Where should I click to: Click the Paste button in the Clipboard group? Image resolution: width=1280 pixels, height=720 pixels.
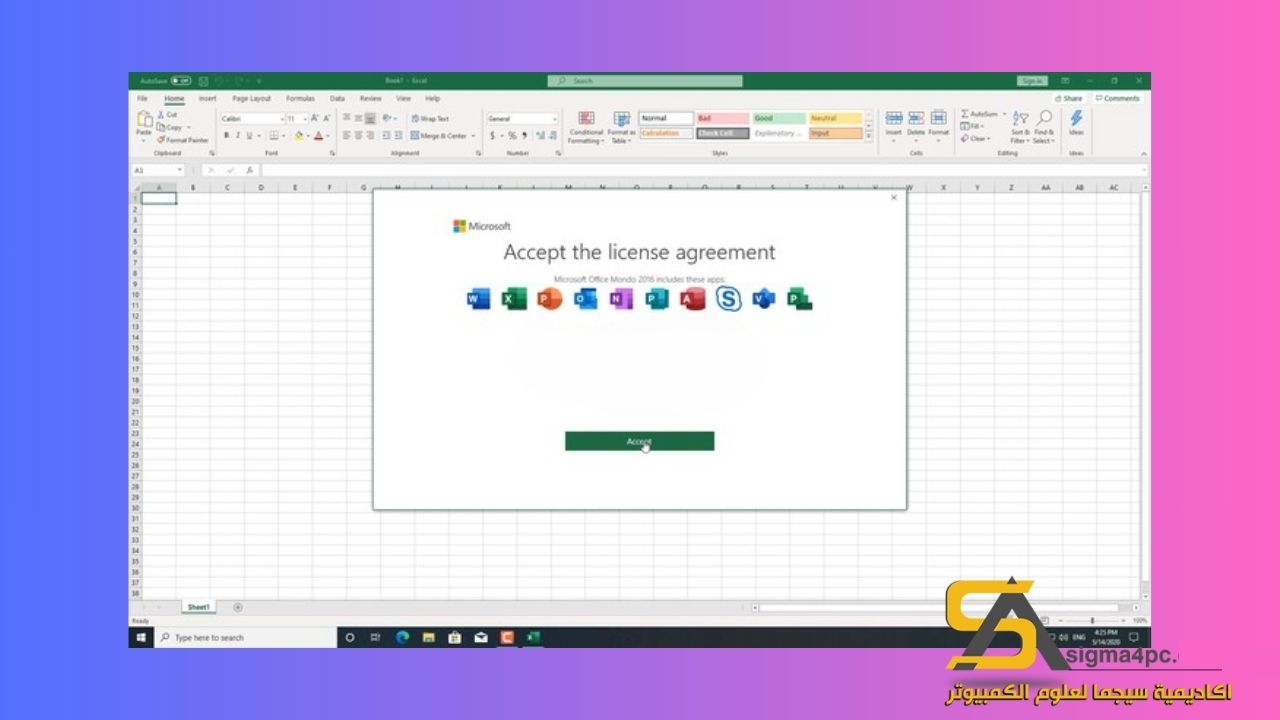[144, 124]
